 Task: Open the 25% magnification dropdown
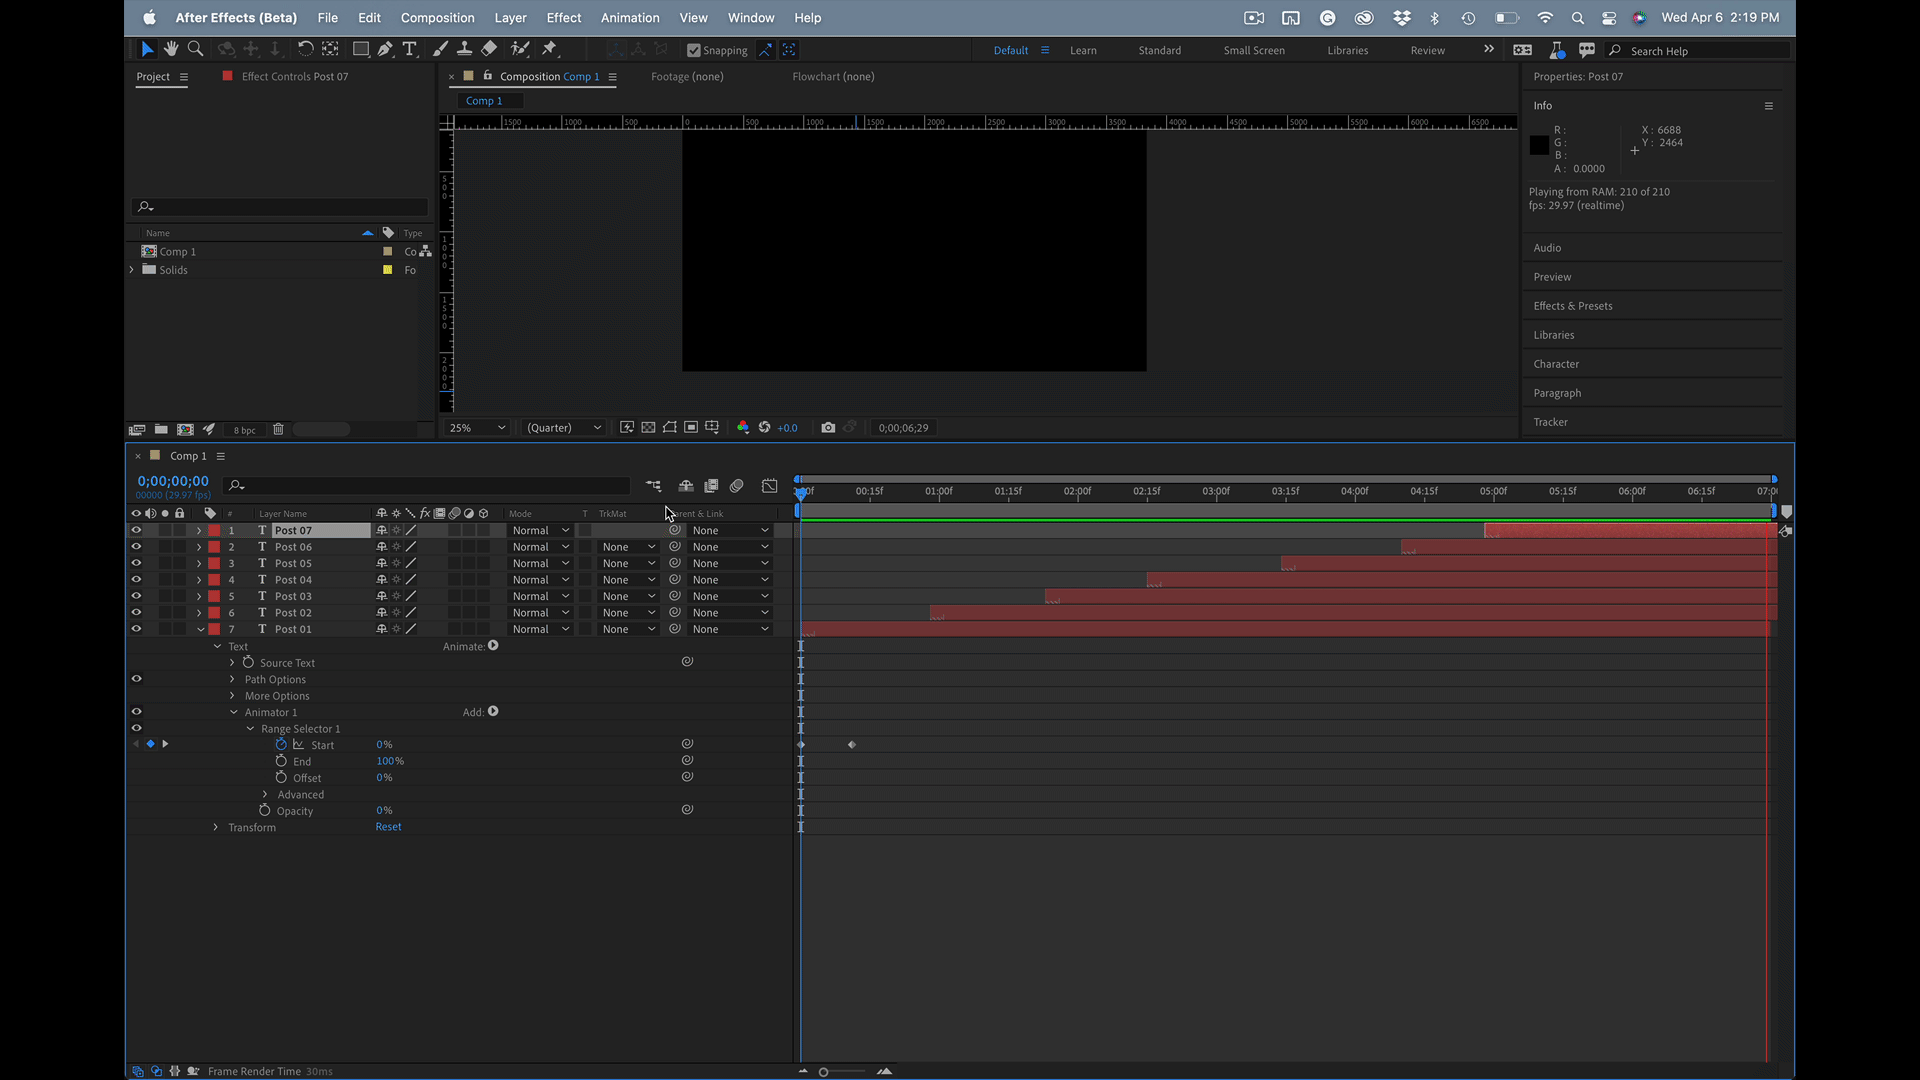(477, 427)
